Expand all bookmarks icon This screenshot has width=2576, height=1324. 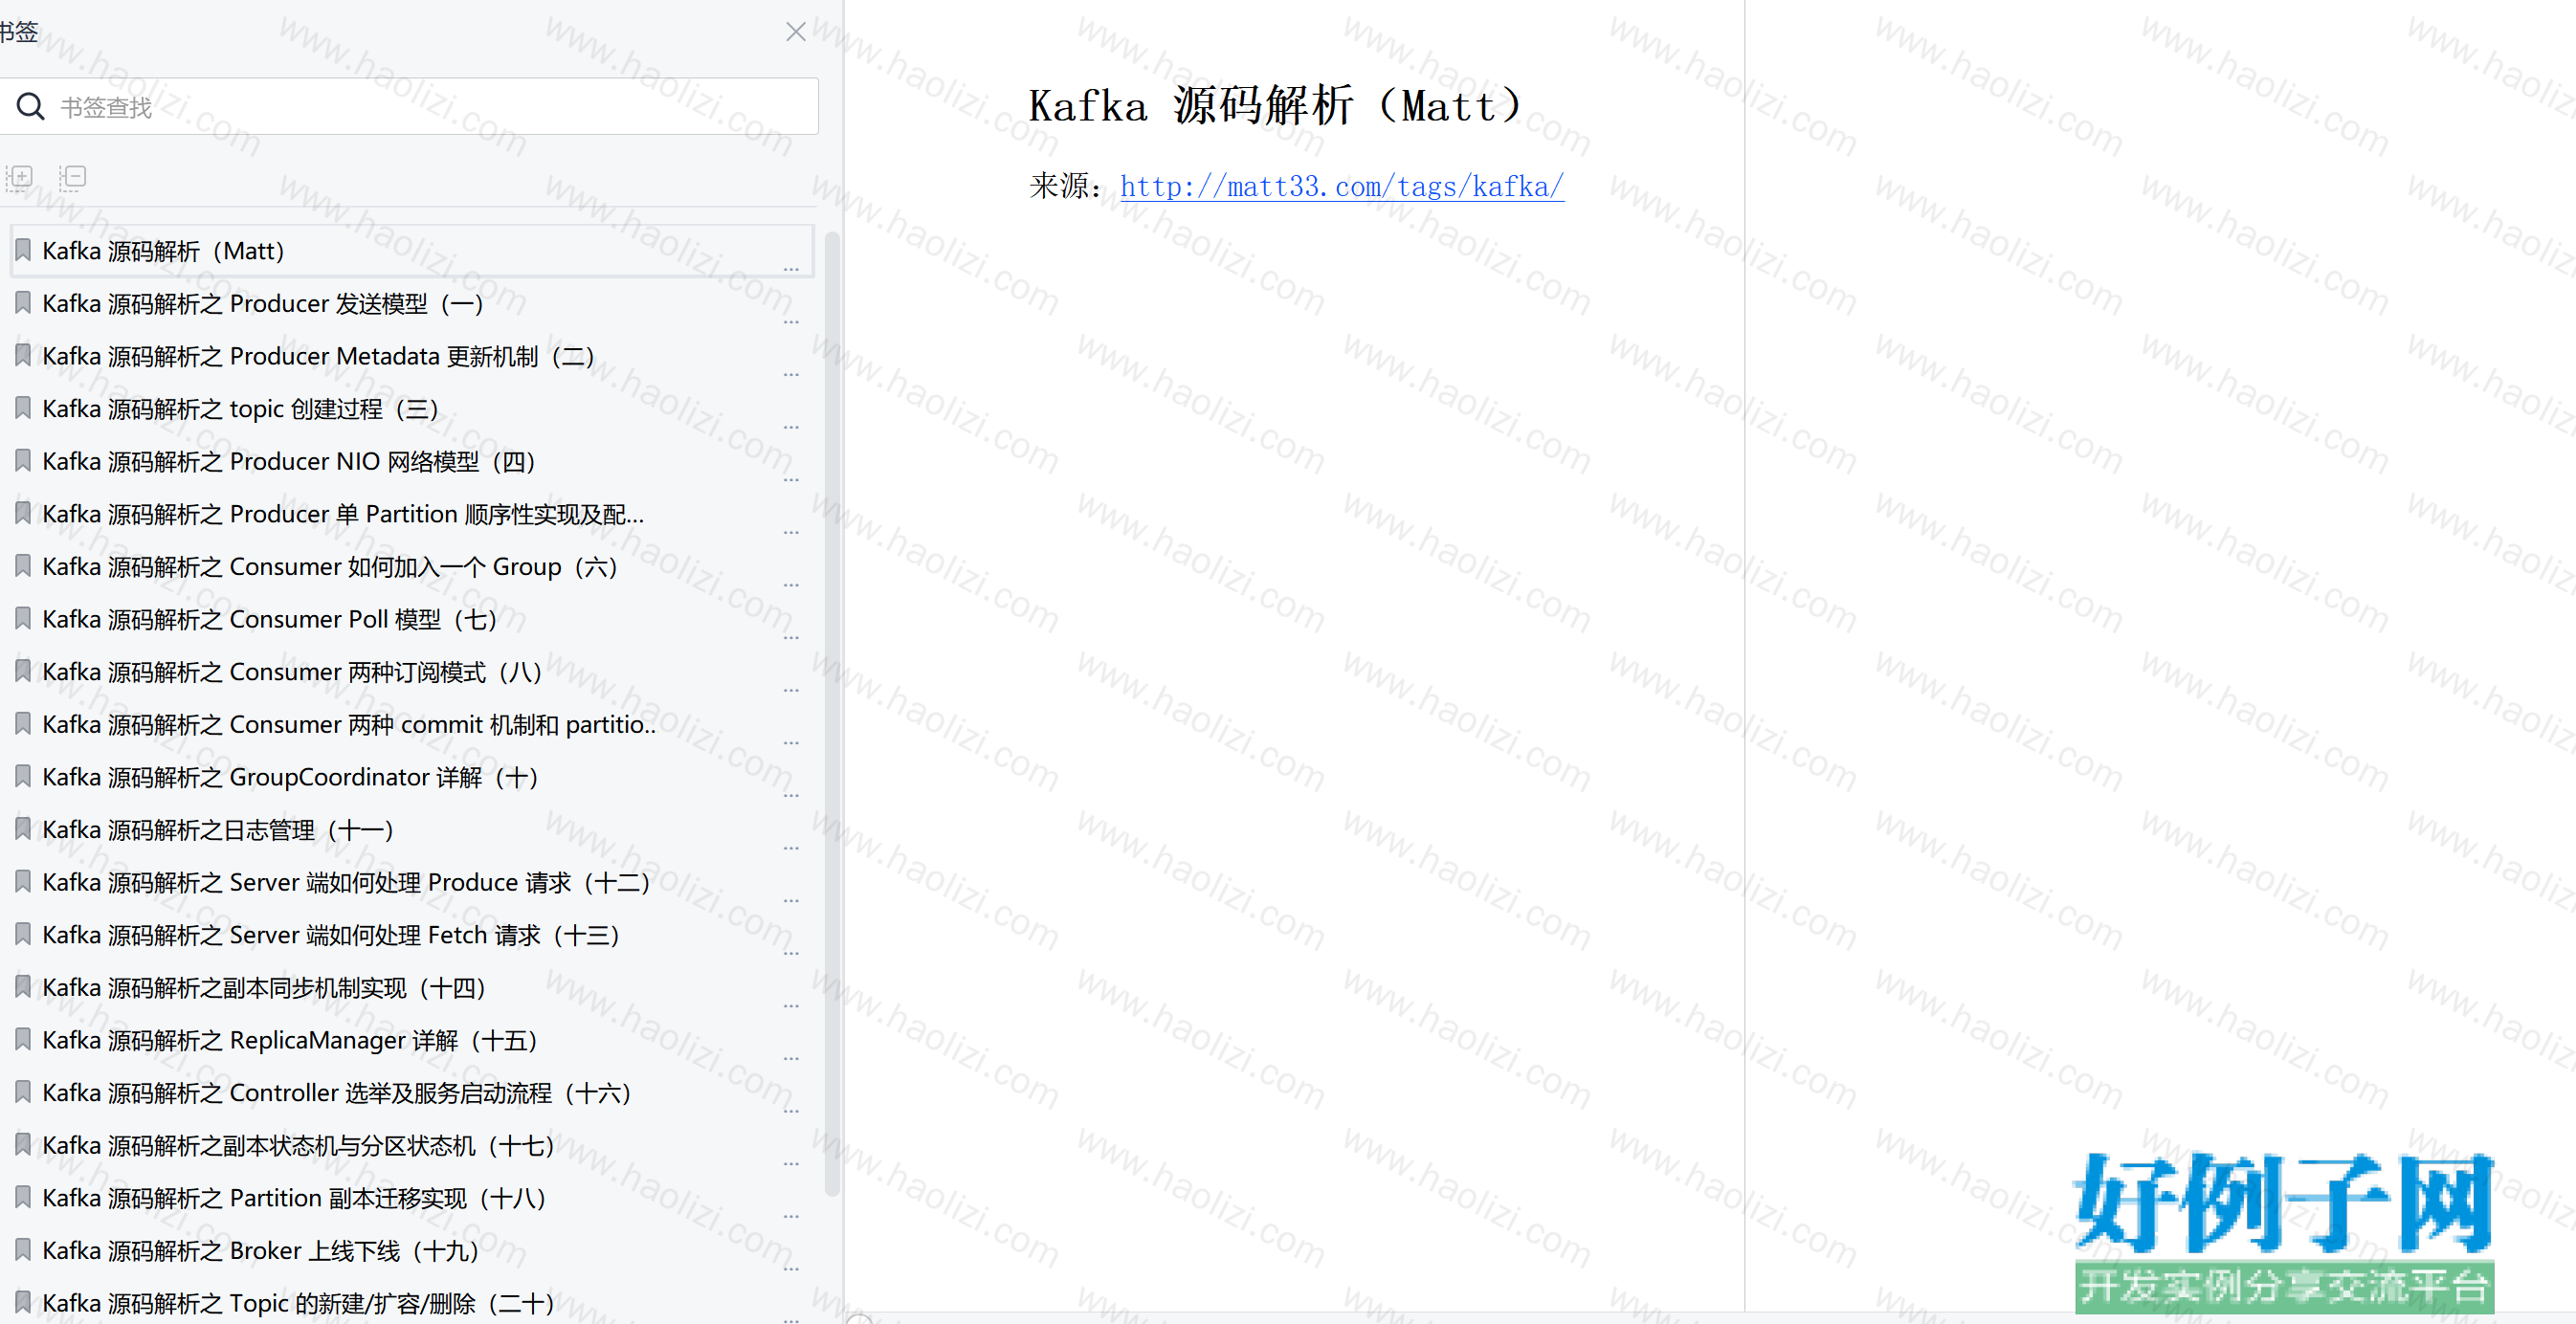20,178
